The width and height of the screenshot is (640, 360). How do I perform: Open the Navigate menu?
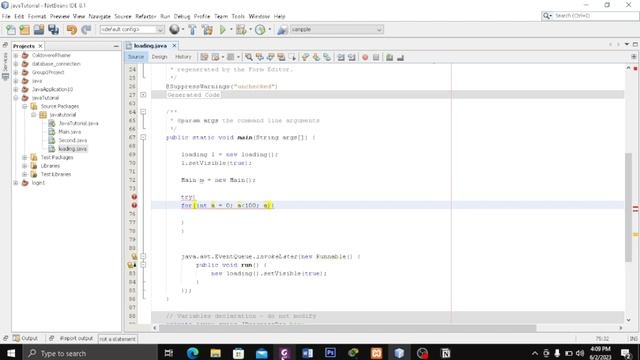click(100, 16)
